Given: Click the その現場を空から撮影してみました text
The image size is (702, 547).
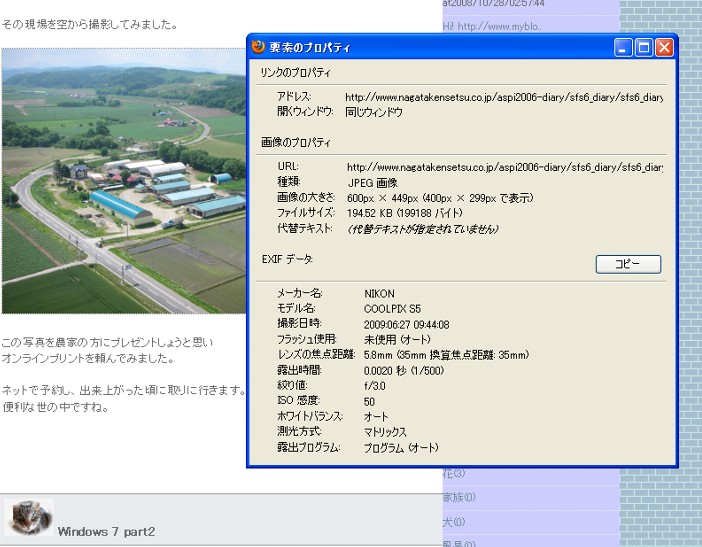Looking at the screenshot, I should [x=89, y=24].
